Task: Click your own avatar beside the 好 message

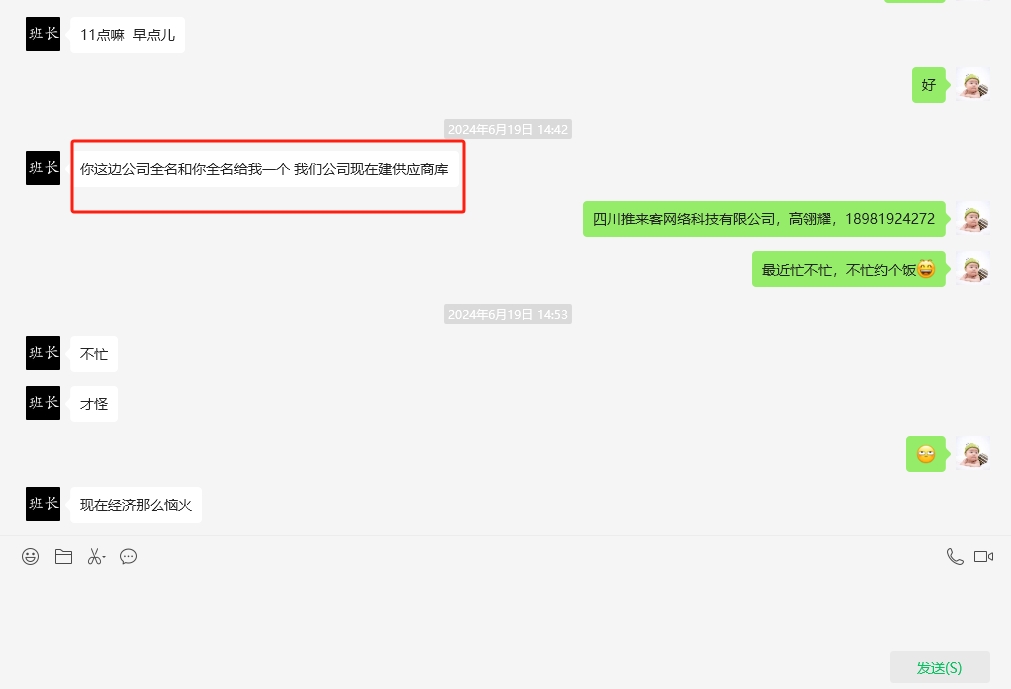Action: click(972, 84)
